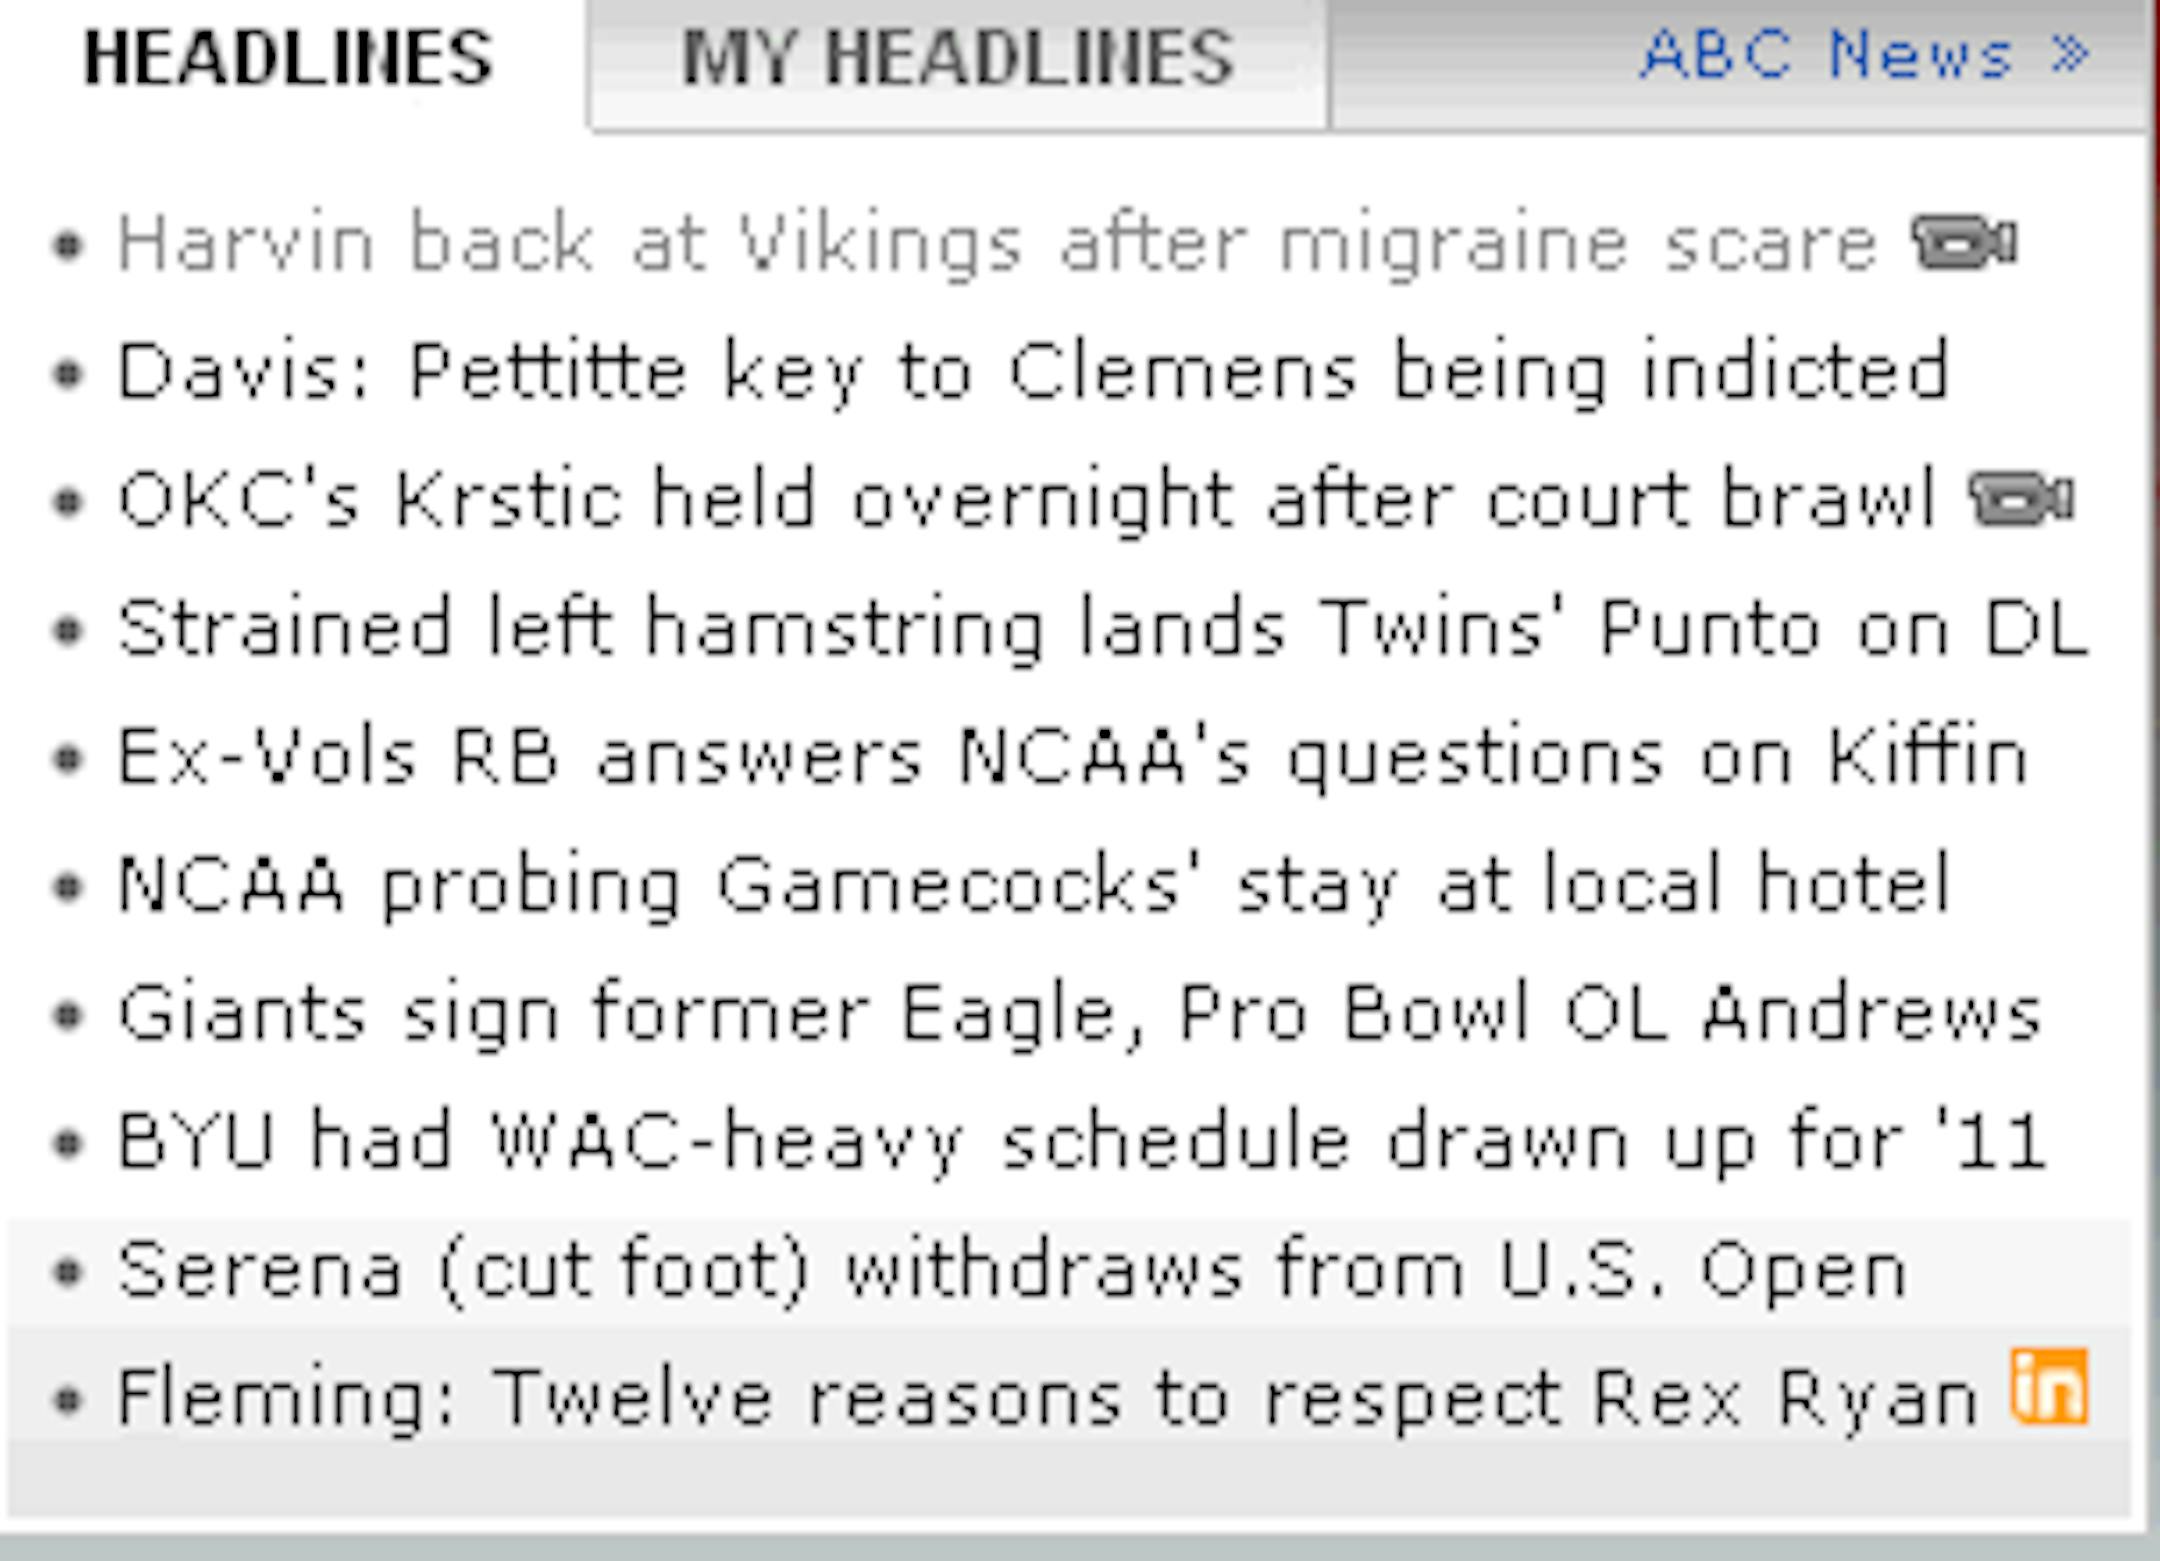Image resolution: width=2160 pixels, height=1561 pixels.
Task: Open video icon beside Harvin headline
Action: coord(1963,243)
